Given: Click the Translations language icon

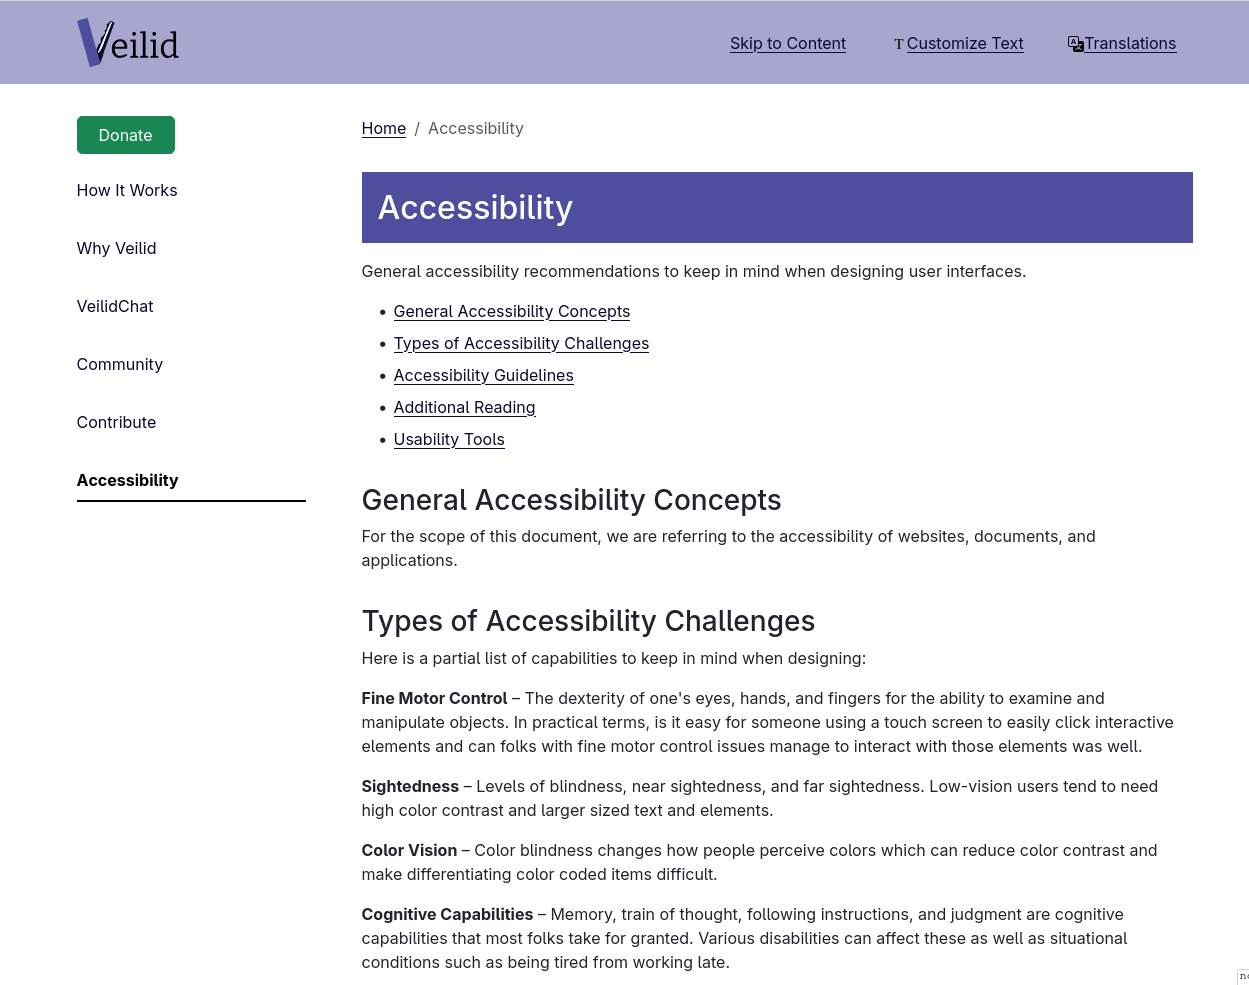Looking at the screenshot, I should tap(1075, 44).
